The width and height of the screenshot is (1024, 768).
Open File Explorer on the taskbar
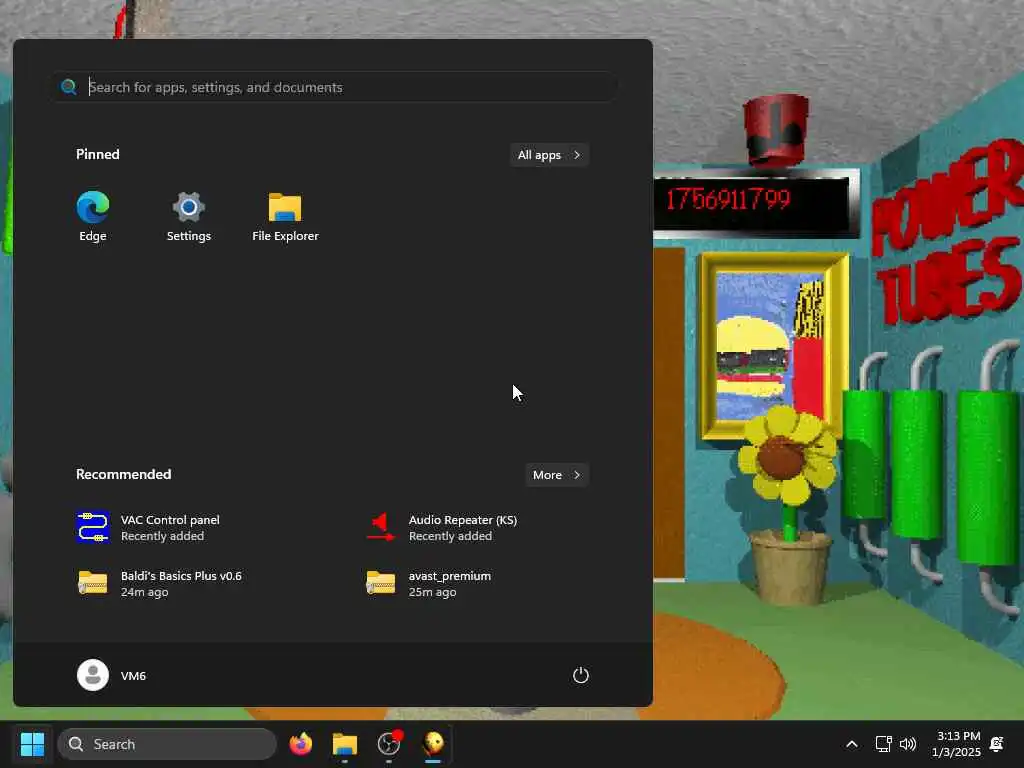pos(345,744)
